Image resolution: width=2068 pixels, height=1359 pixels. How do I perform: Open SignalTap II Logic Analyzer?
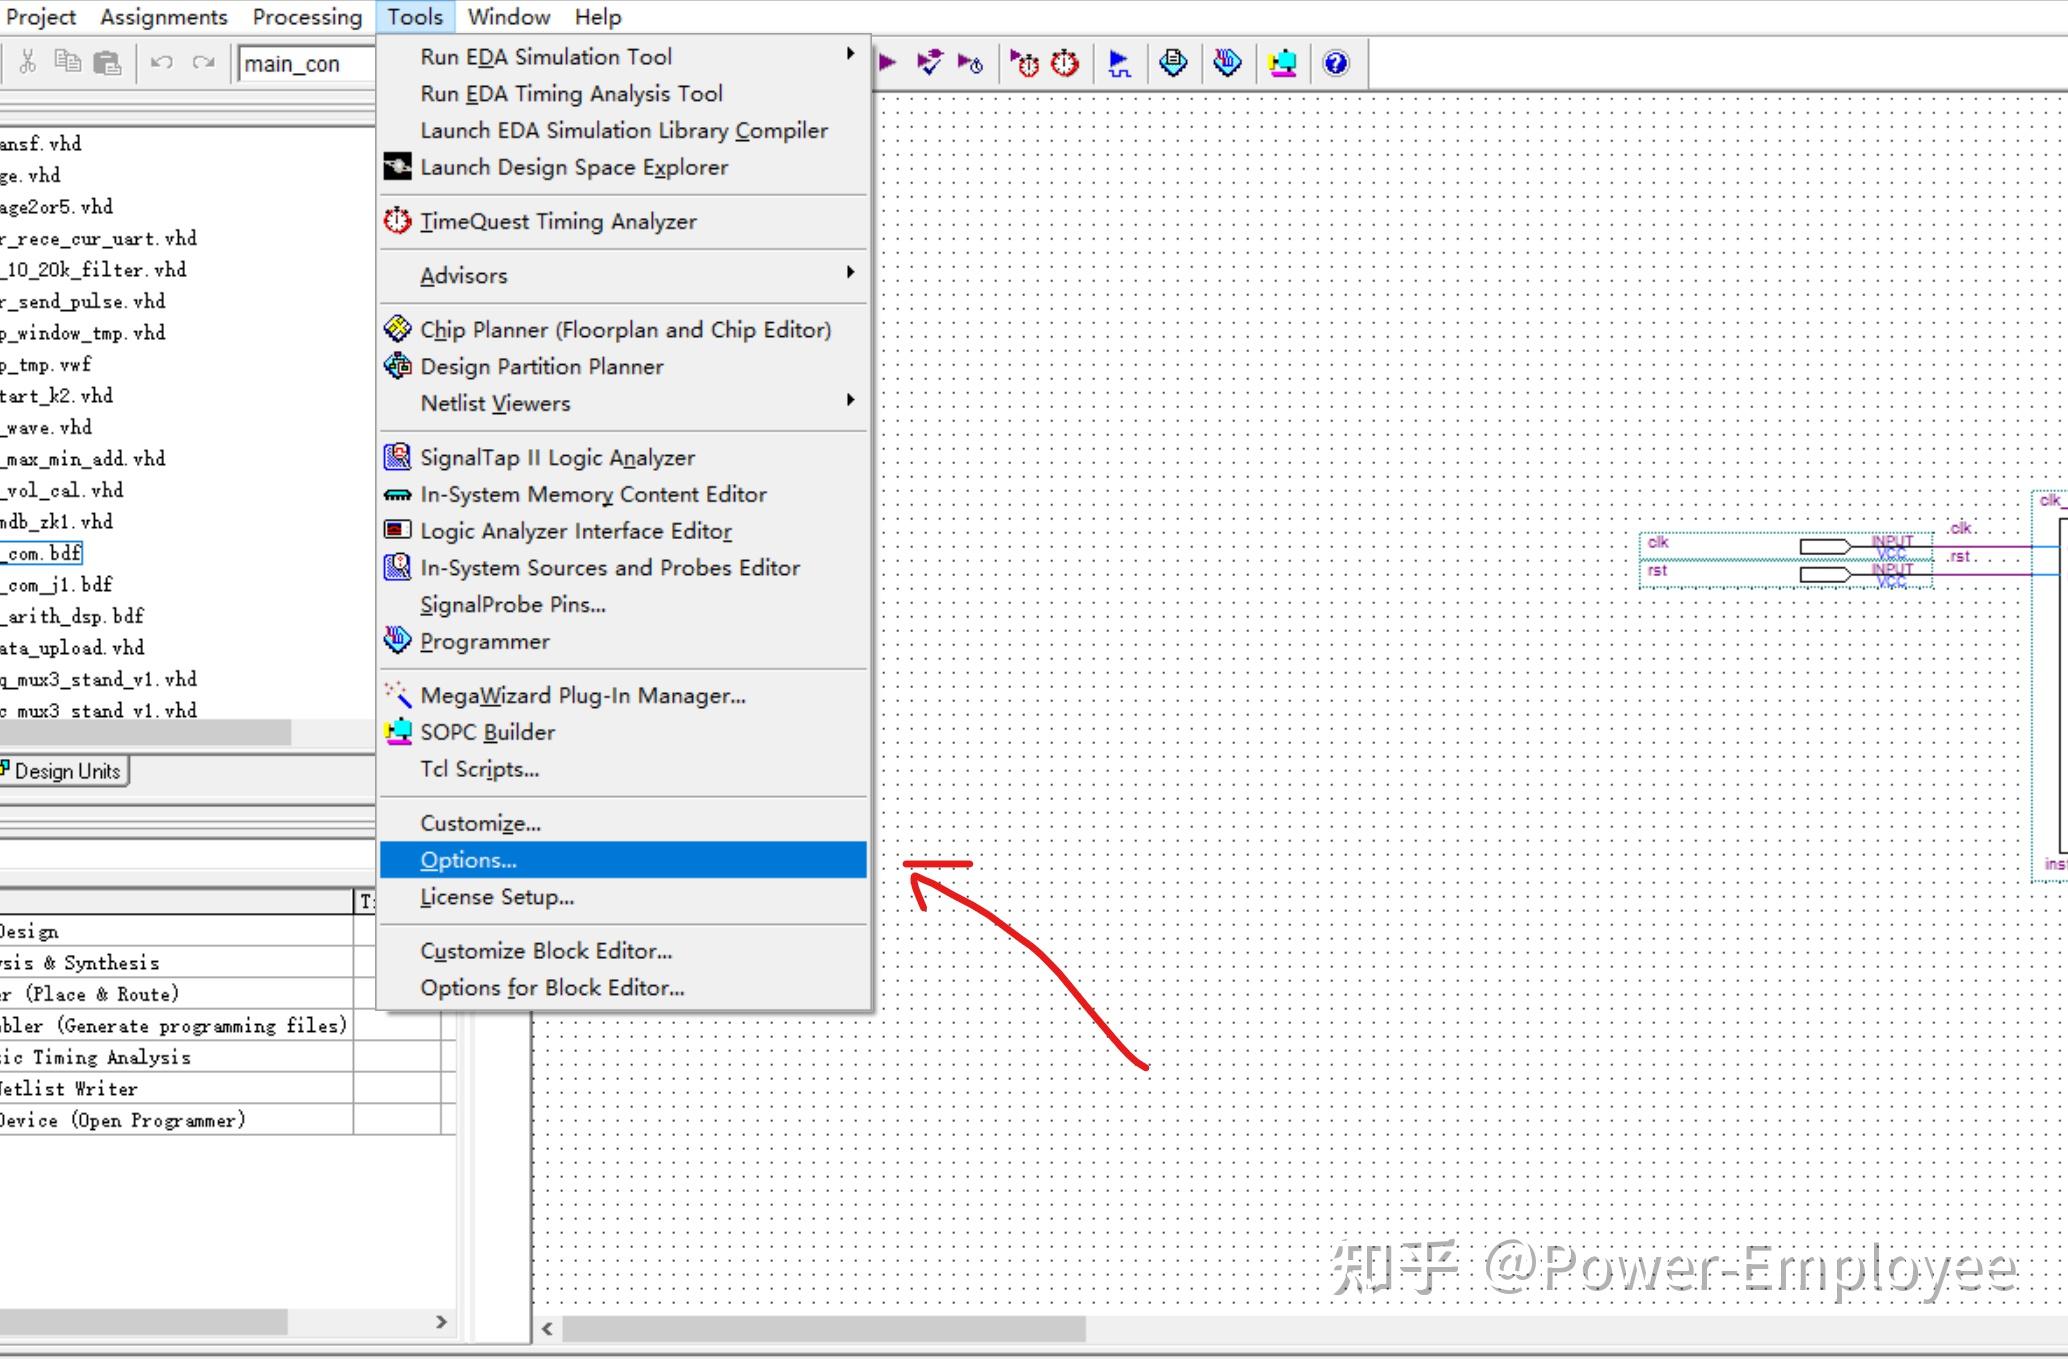tap(557, 457)
